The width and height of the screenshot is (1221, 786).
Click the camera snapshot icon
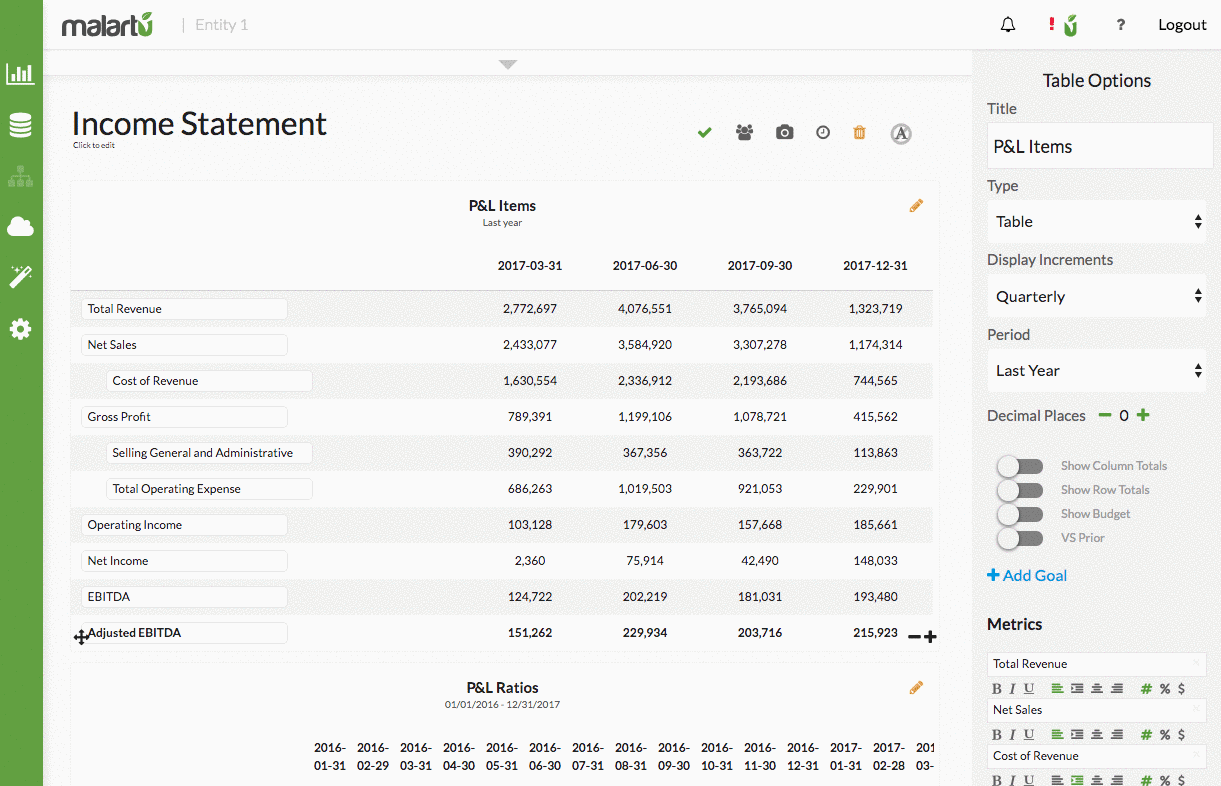click(x=785, y=132)
